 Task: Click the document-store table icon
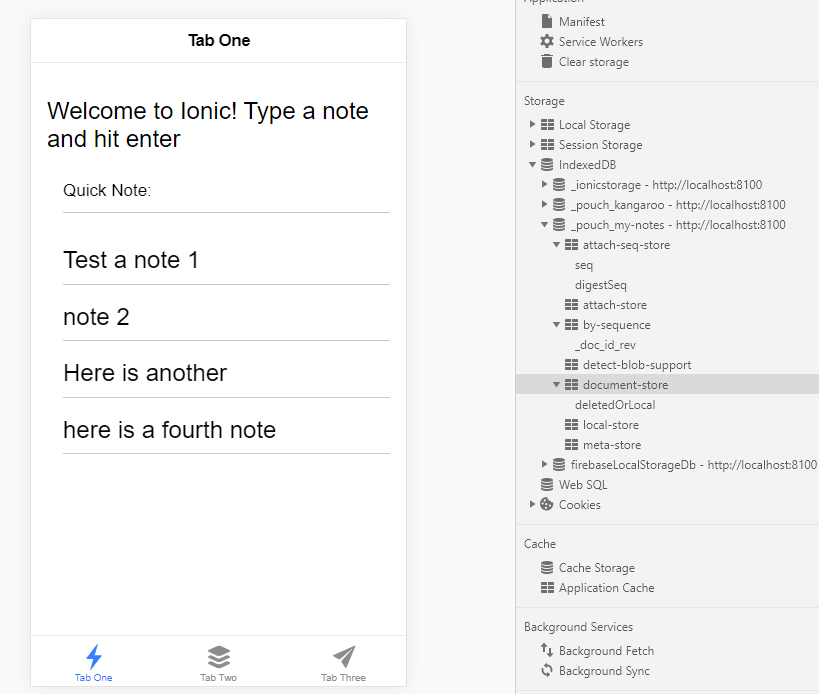[571, 384]
